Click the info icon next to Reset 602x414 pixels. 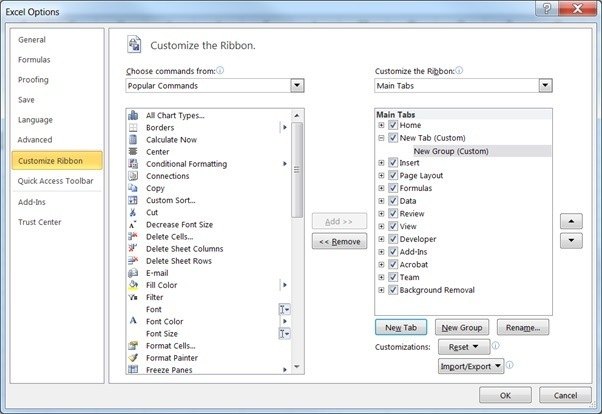tap(496, 346)
